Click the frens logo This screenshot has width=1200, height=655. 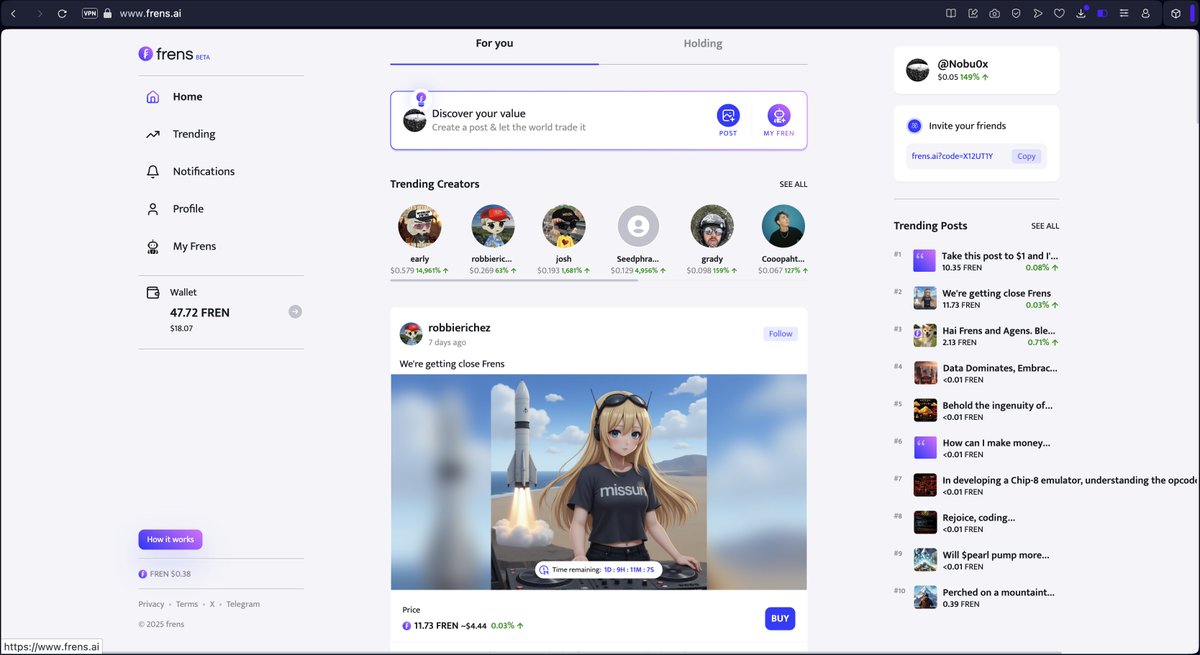[x=174, y=54]
